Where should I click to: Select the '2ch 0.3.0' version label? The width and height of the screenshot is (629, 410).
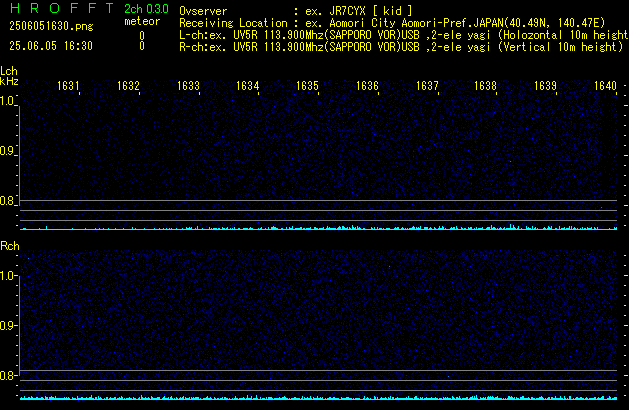[146, 9]
